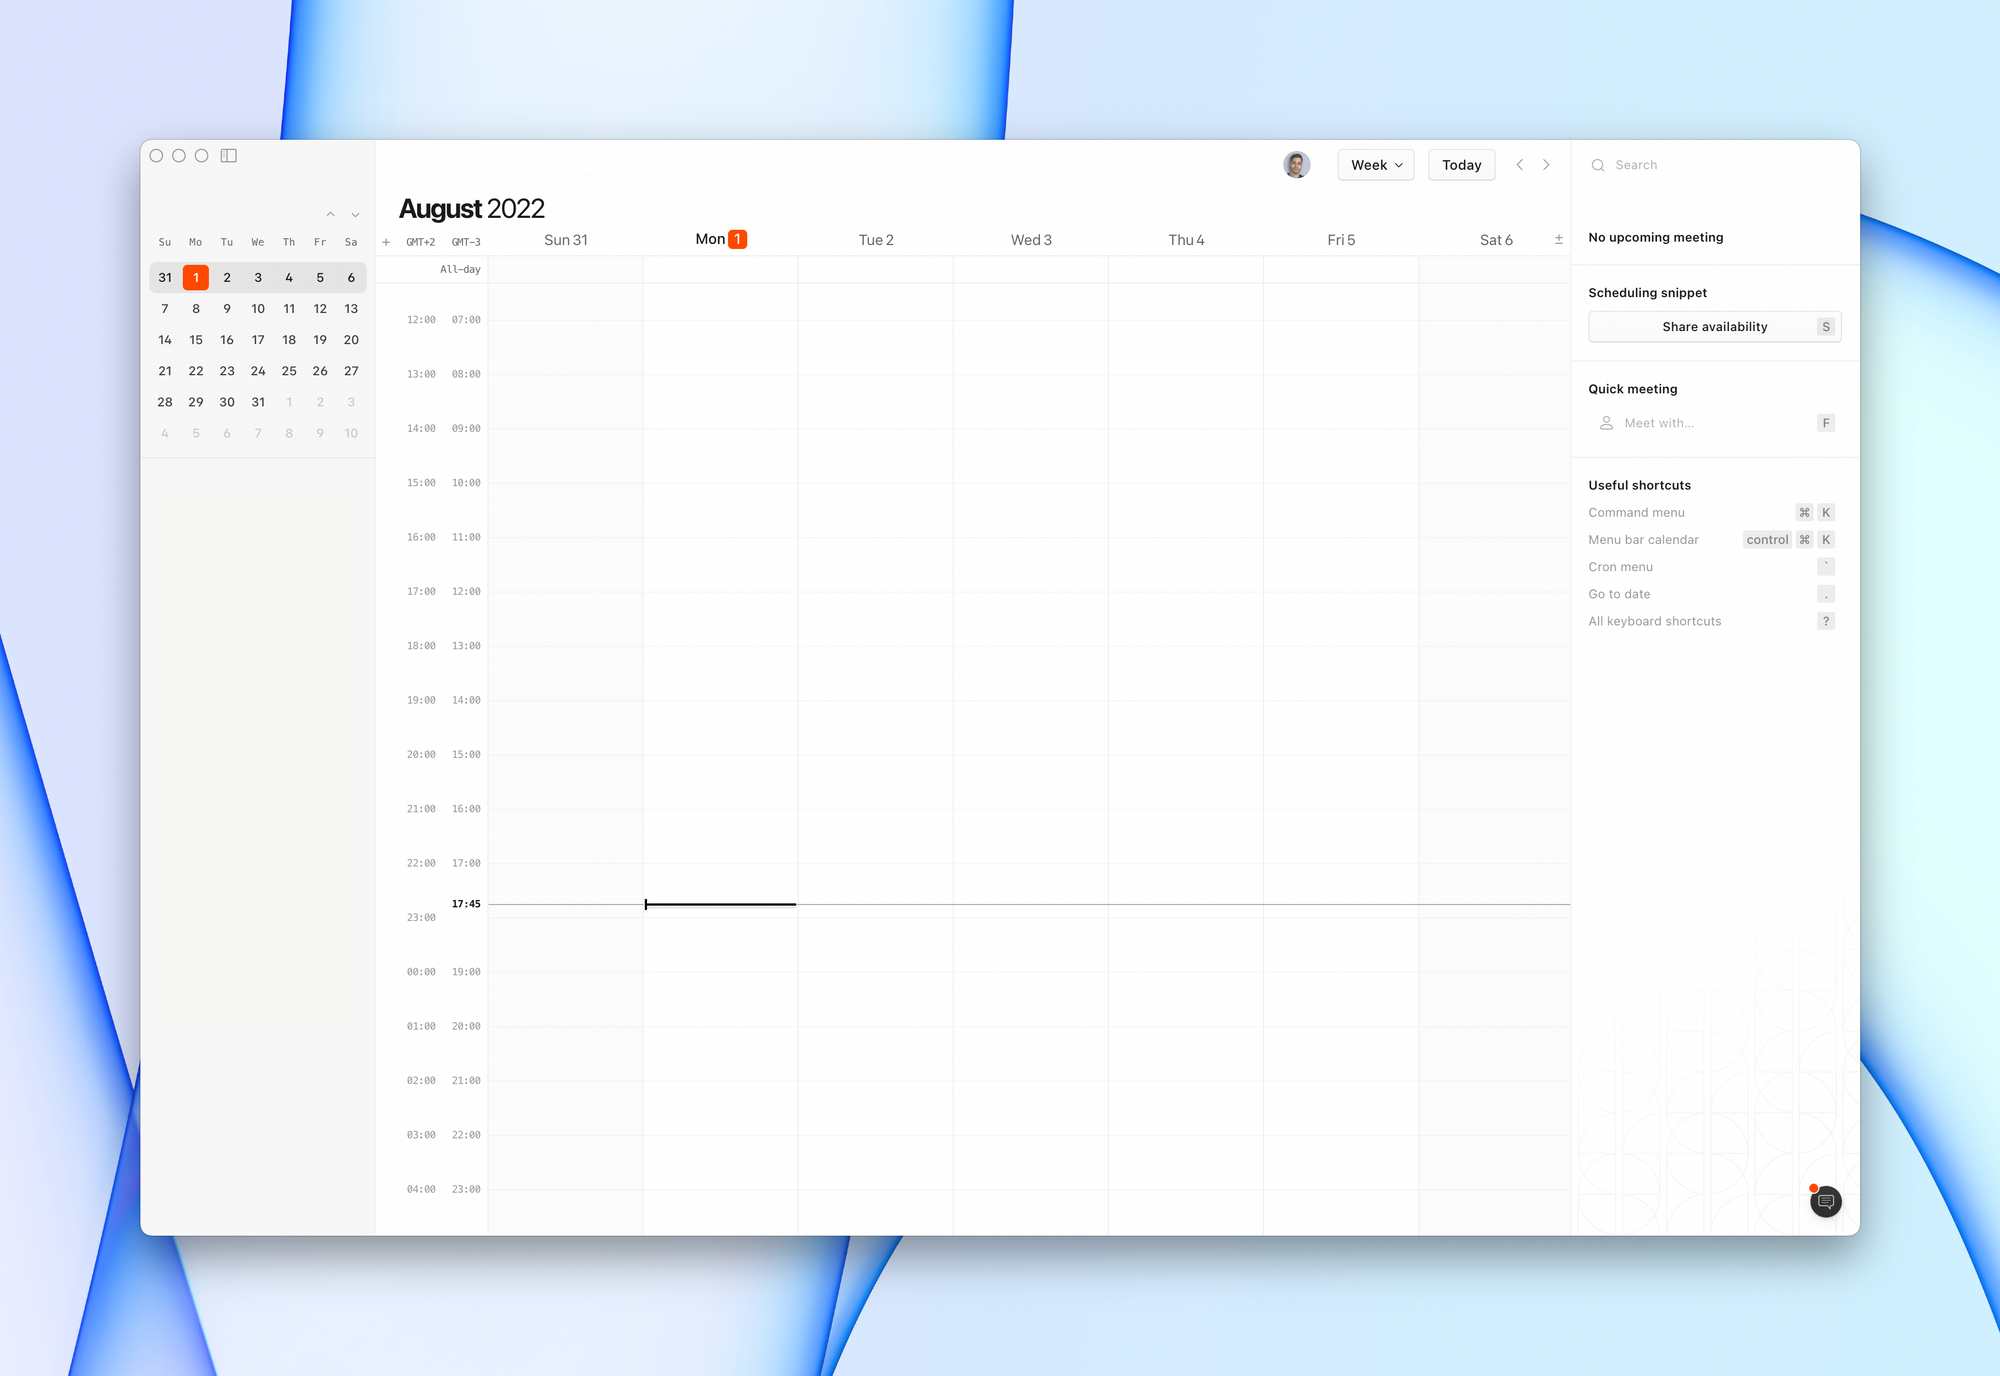Click the back navigation arrow icon
Image resolution: width=2000 pixels, height=1376 pixels.
click(x=1520, y=164)
